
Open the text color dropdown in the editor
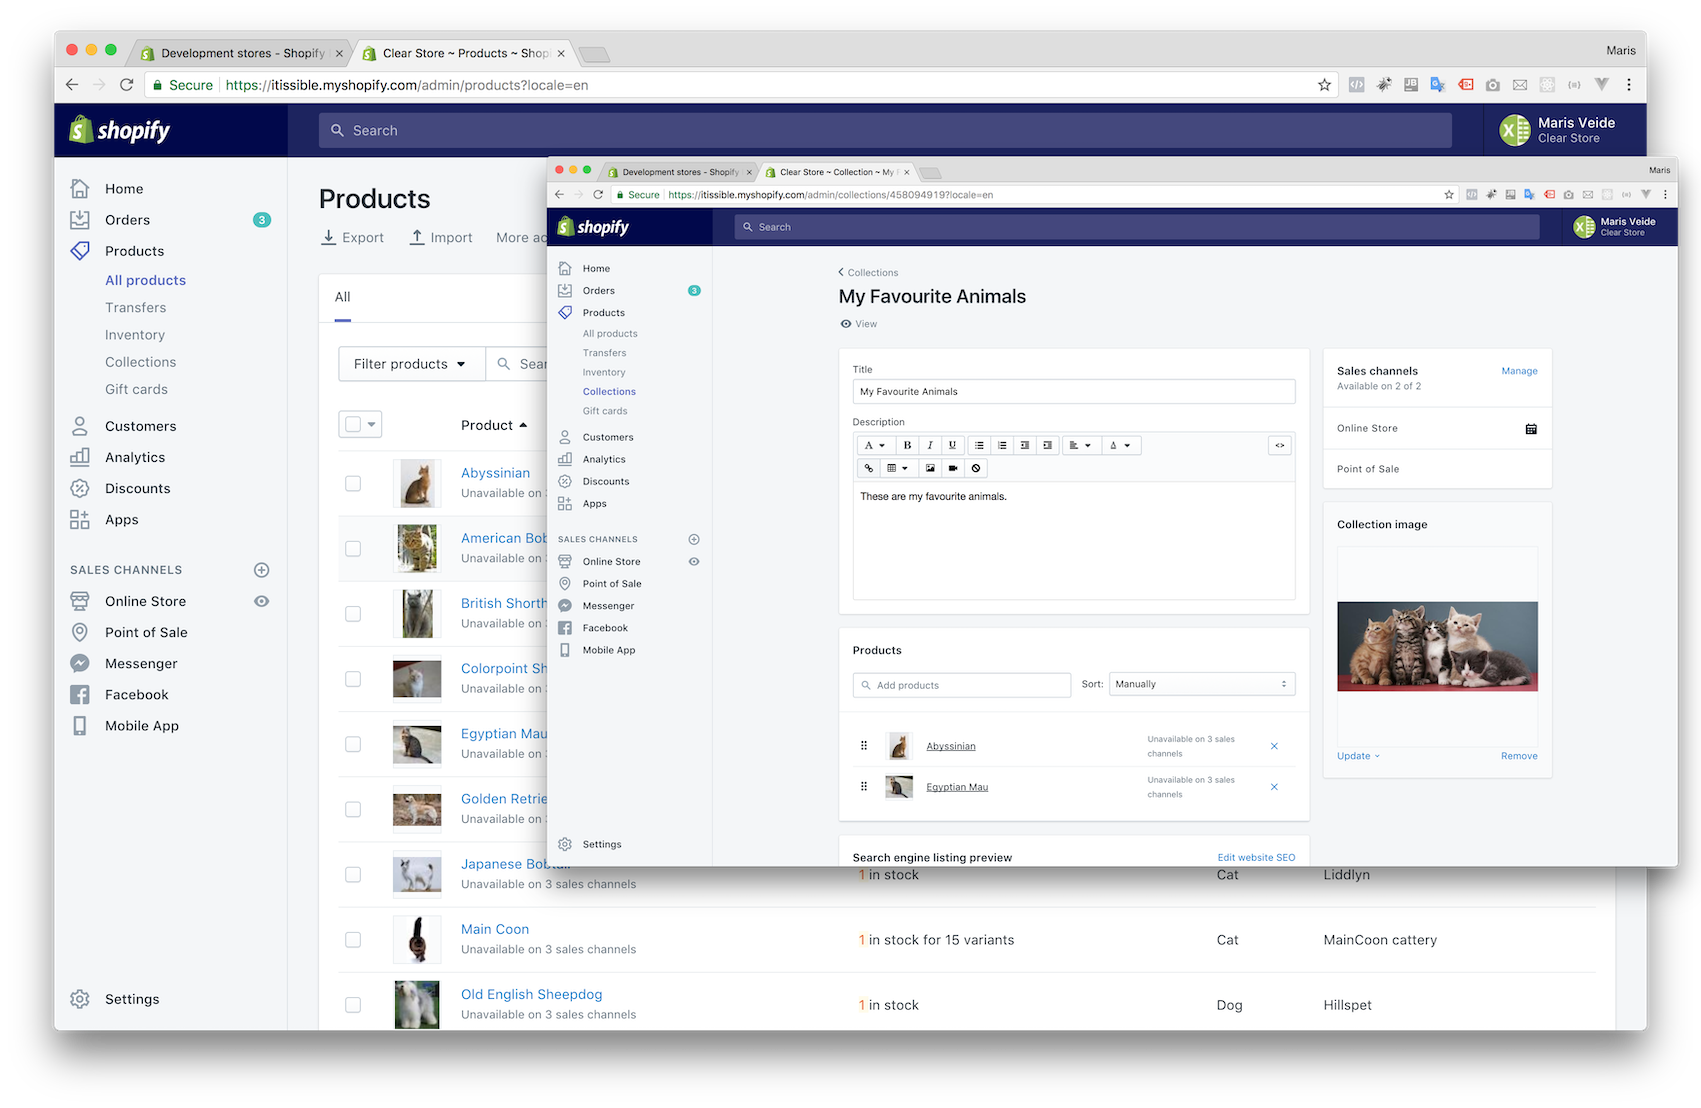click(x=1120, y=445)
